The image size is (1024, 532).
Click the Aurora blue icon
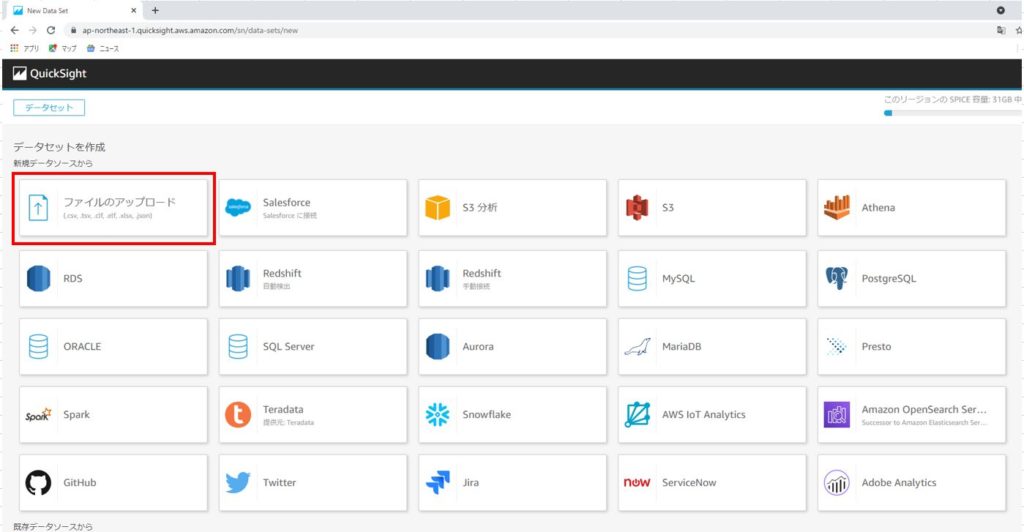point(438,347)
